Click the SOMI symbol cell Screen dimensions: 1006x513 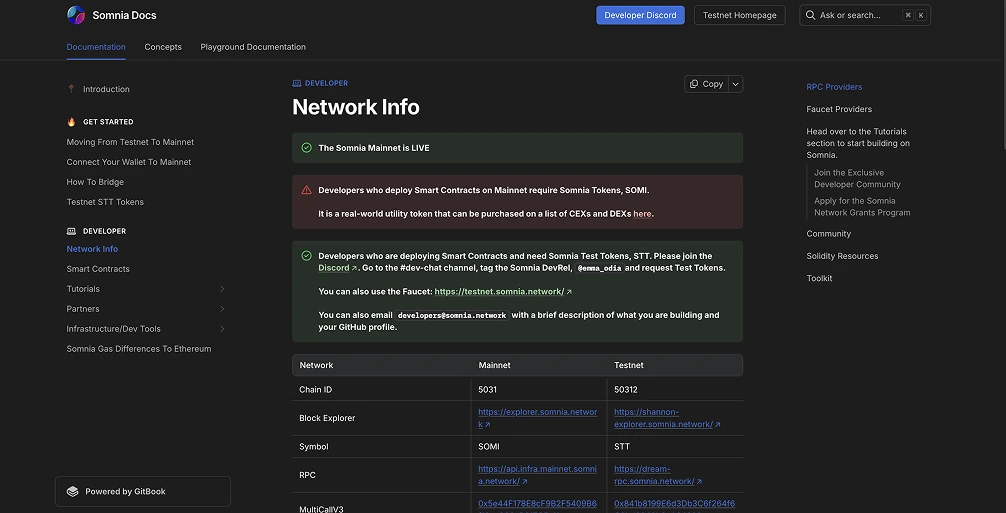[489, 447]
